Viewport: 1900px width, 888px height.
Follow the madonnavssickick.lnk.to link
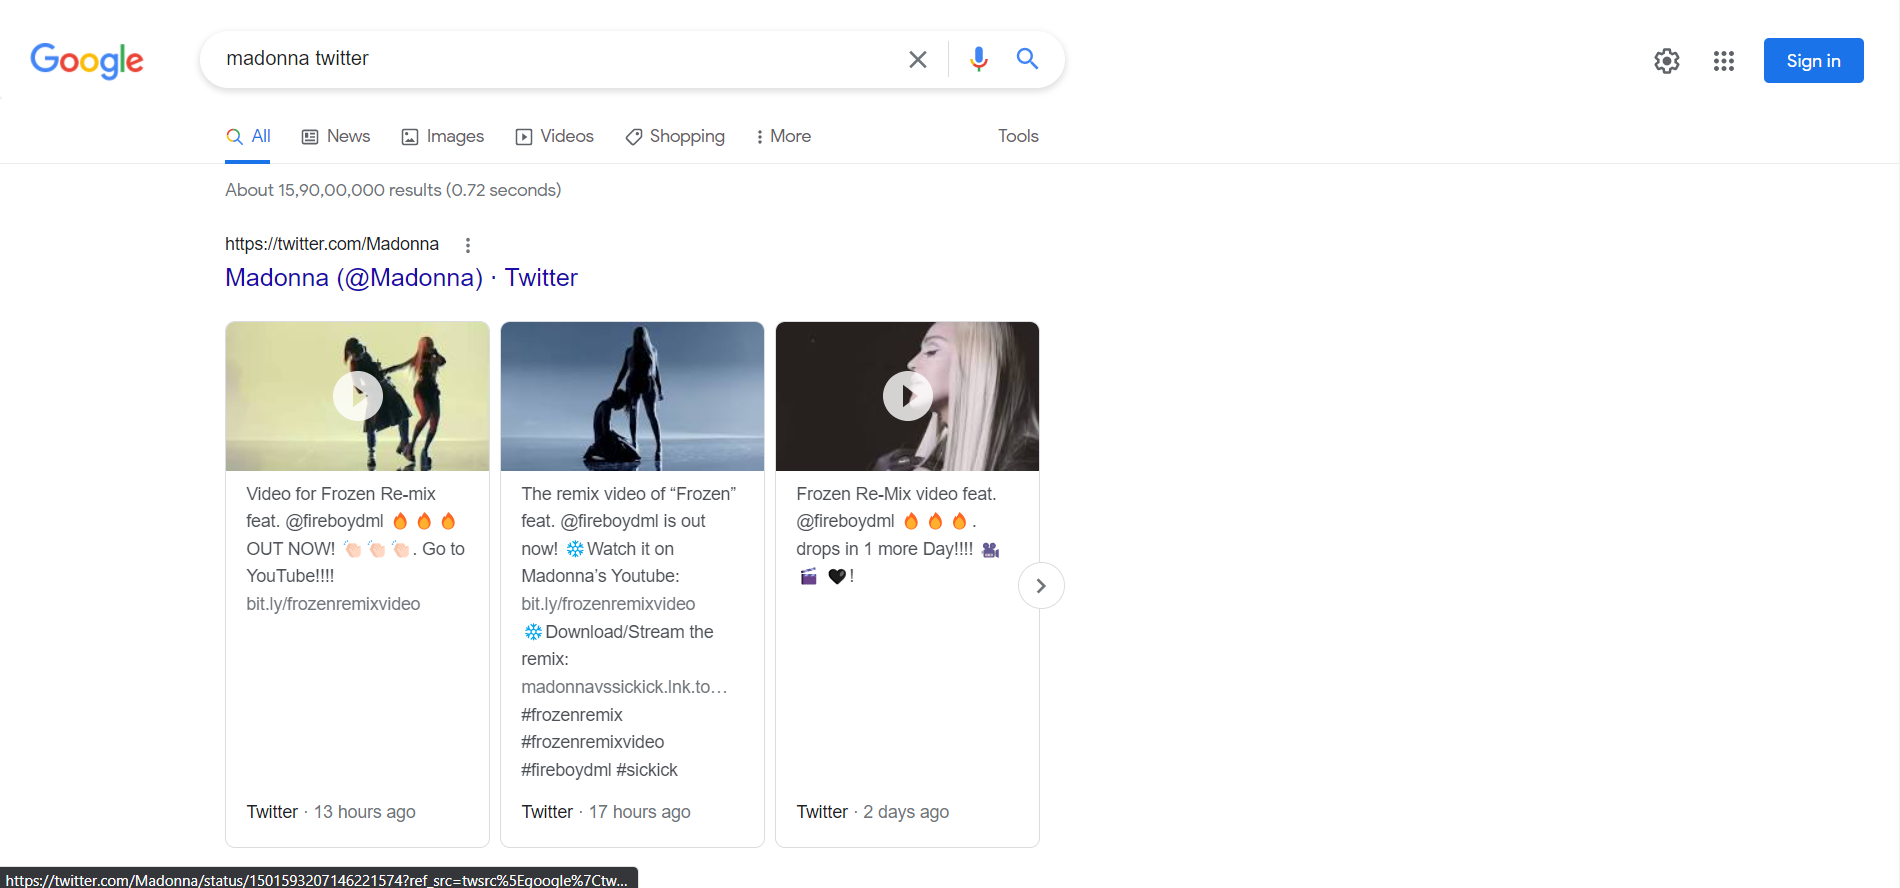click(x=624, y=687)
